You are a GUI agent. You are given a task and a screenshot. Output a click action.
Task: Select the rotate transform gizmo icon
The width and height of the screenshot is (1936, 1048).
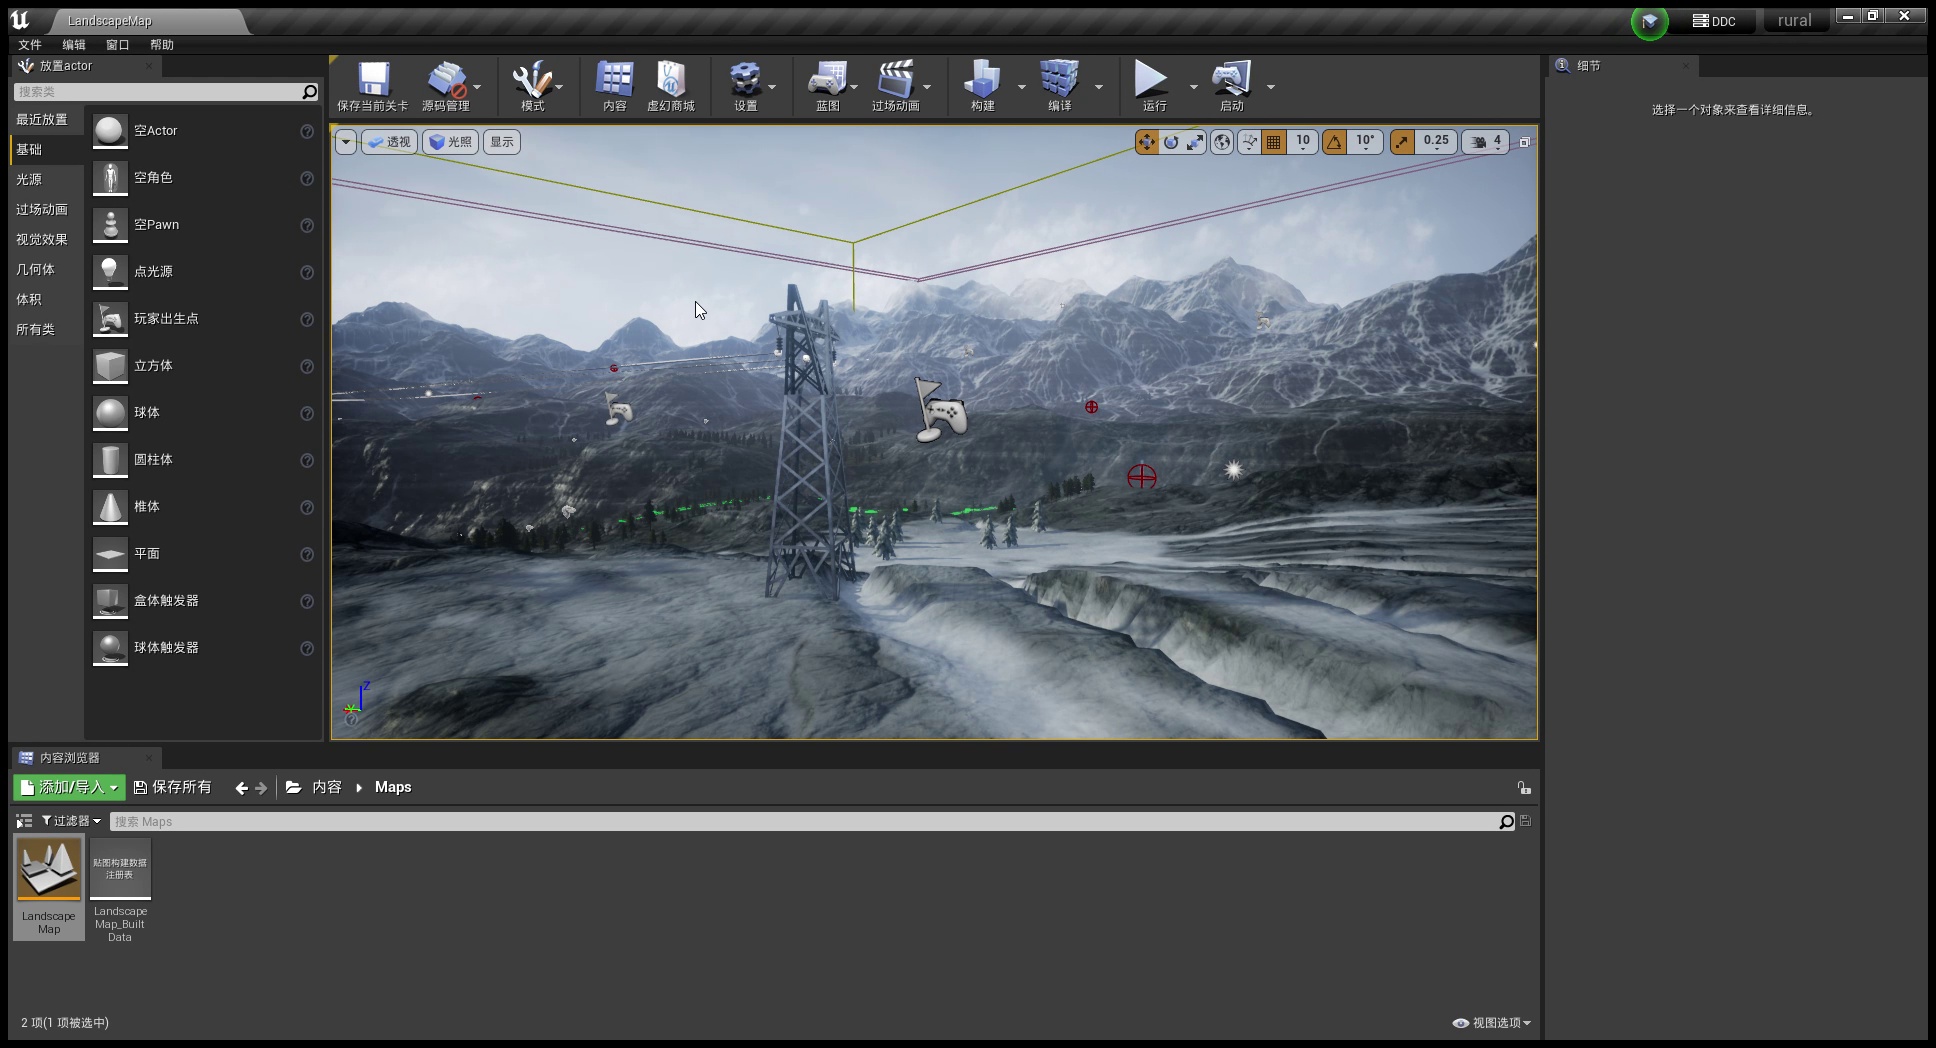coord(1171,142)
